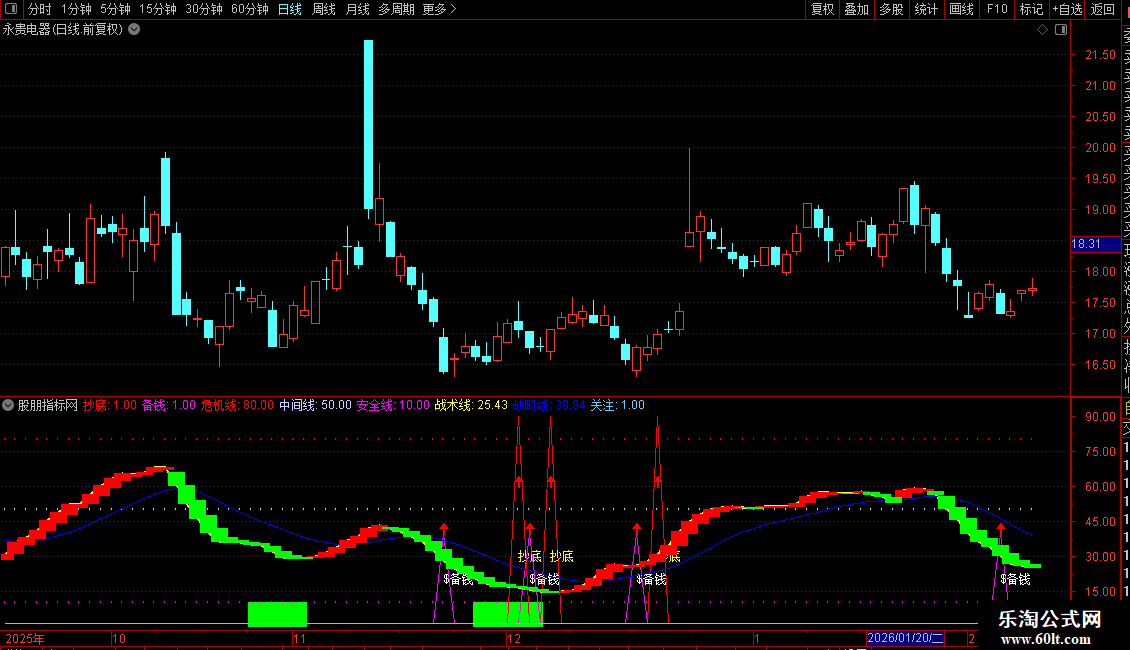The image size is (1130, 650).
Task: Click the 2025年 label on the time axis
Action: 25,638
